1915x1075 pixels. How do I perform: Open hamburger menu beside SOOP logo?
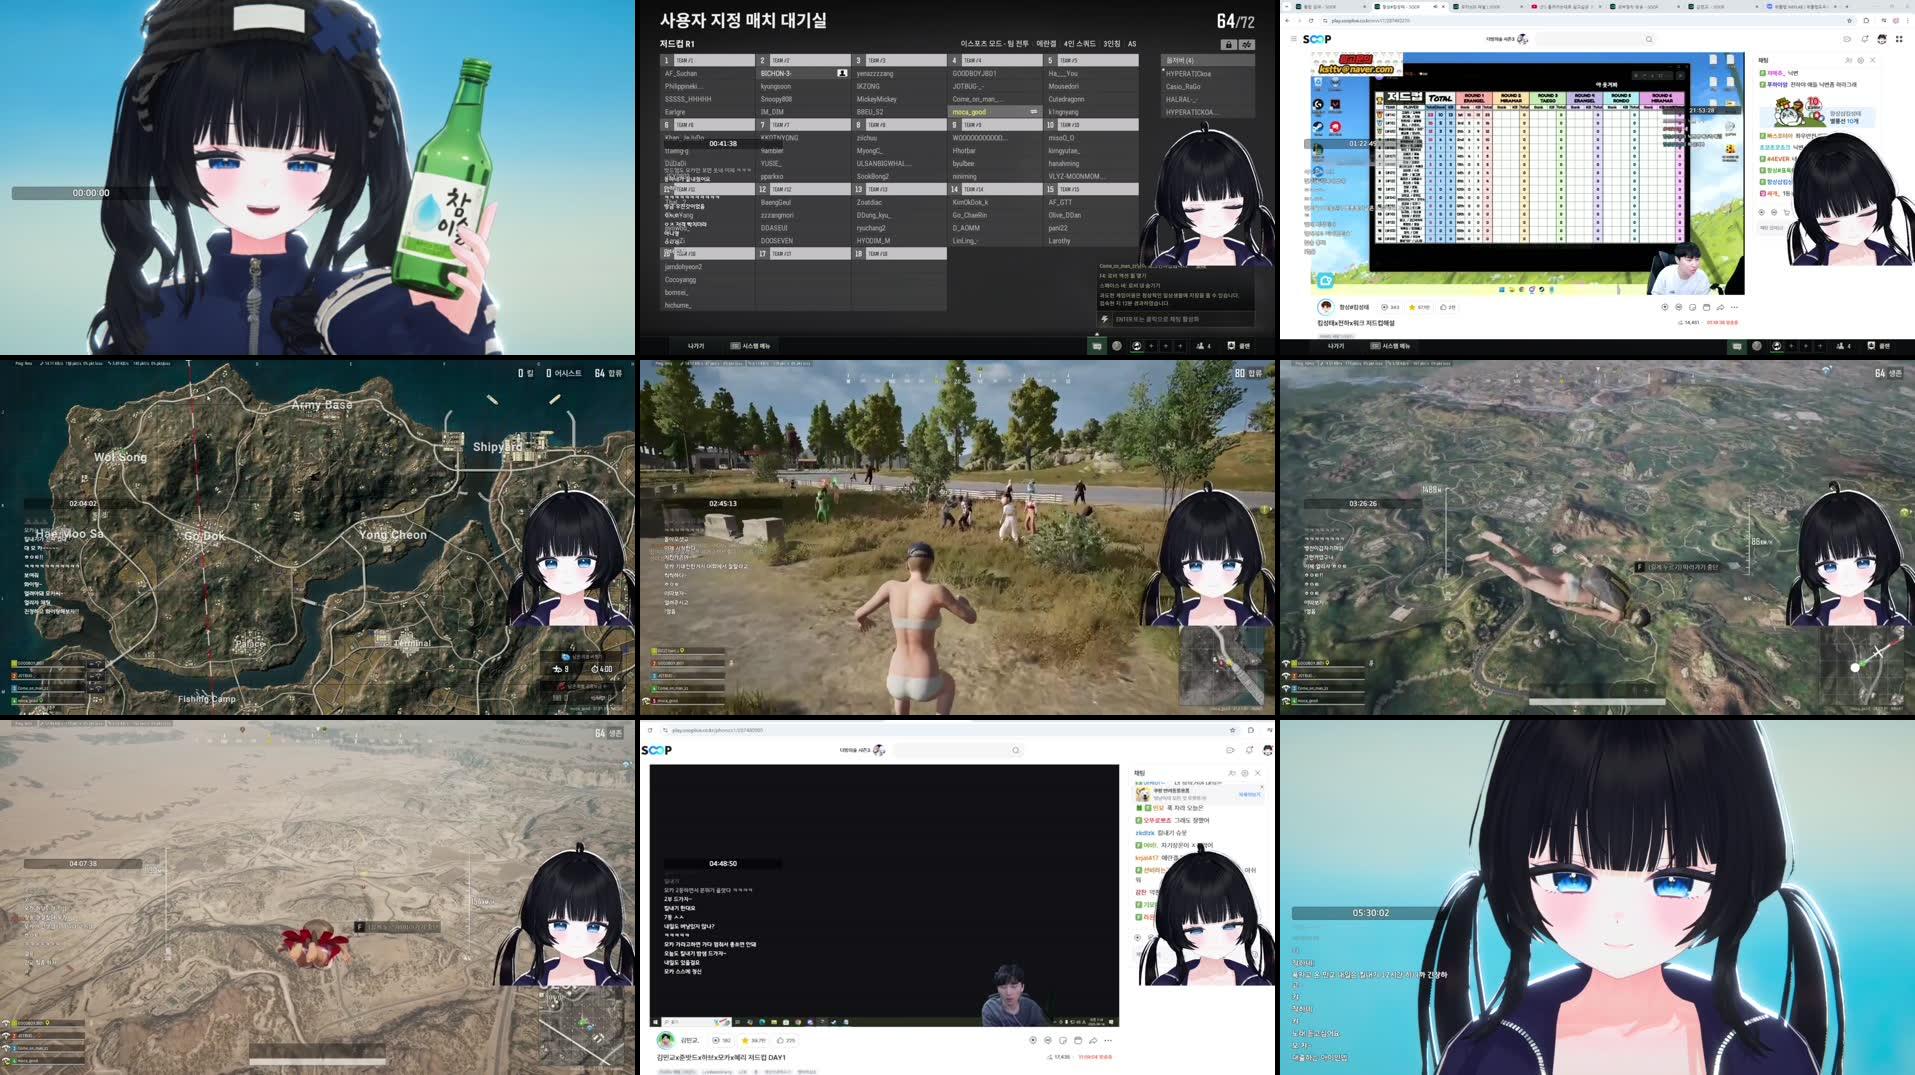point(1293,39)
